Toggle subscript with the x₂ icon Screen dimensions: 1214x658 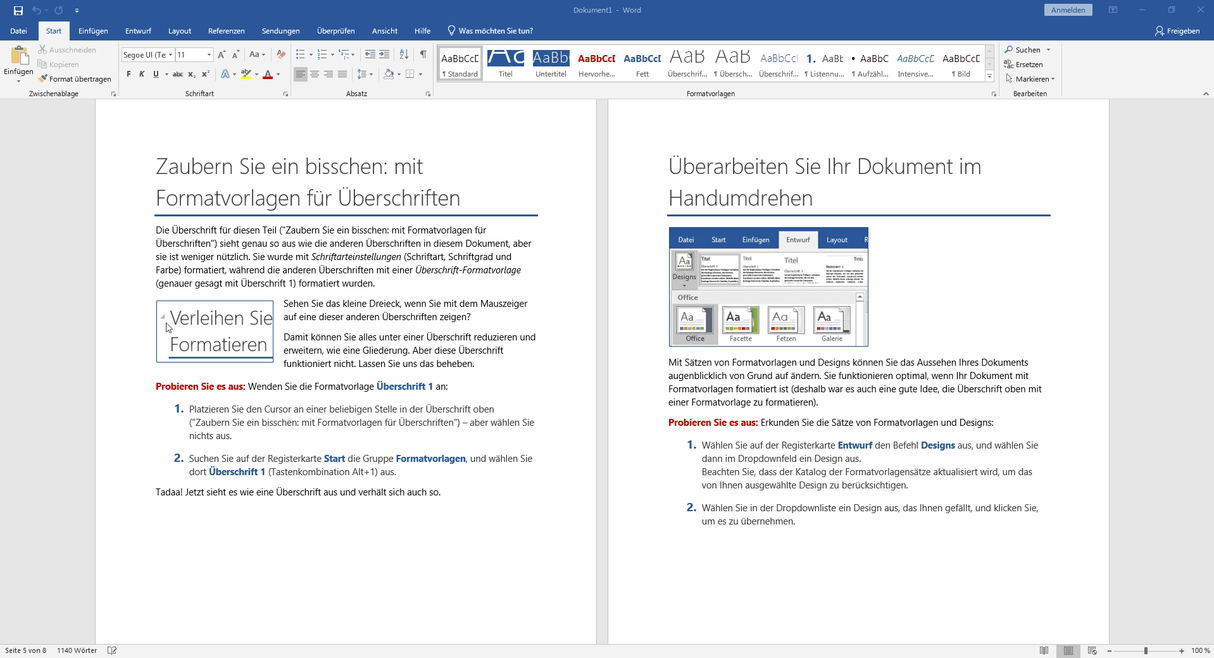click(x=190, y=73)
